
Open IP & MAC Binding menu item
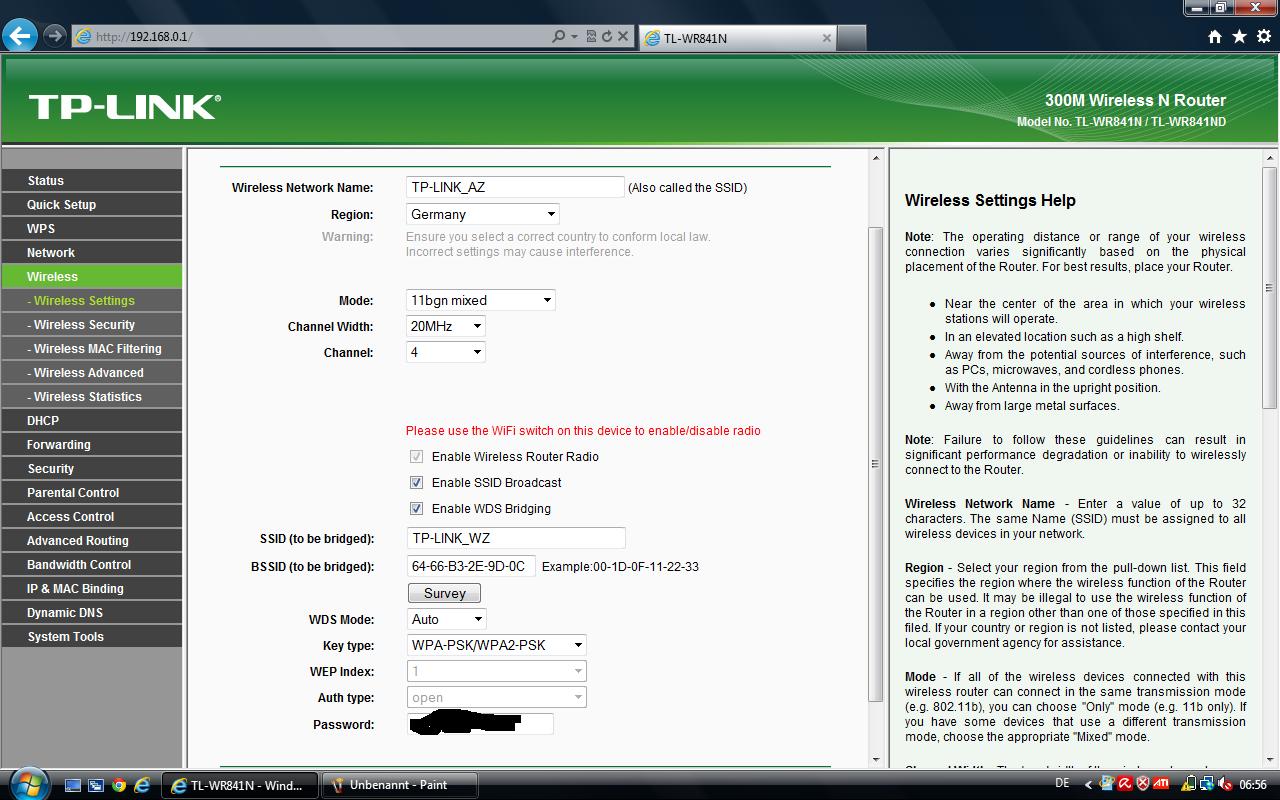pos(92,589)
